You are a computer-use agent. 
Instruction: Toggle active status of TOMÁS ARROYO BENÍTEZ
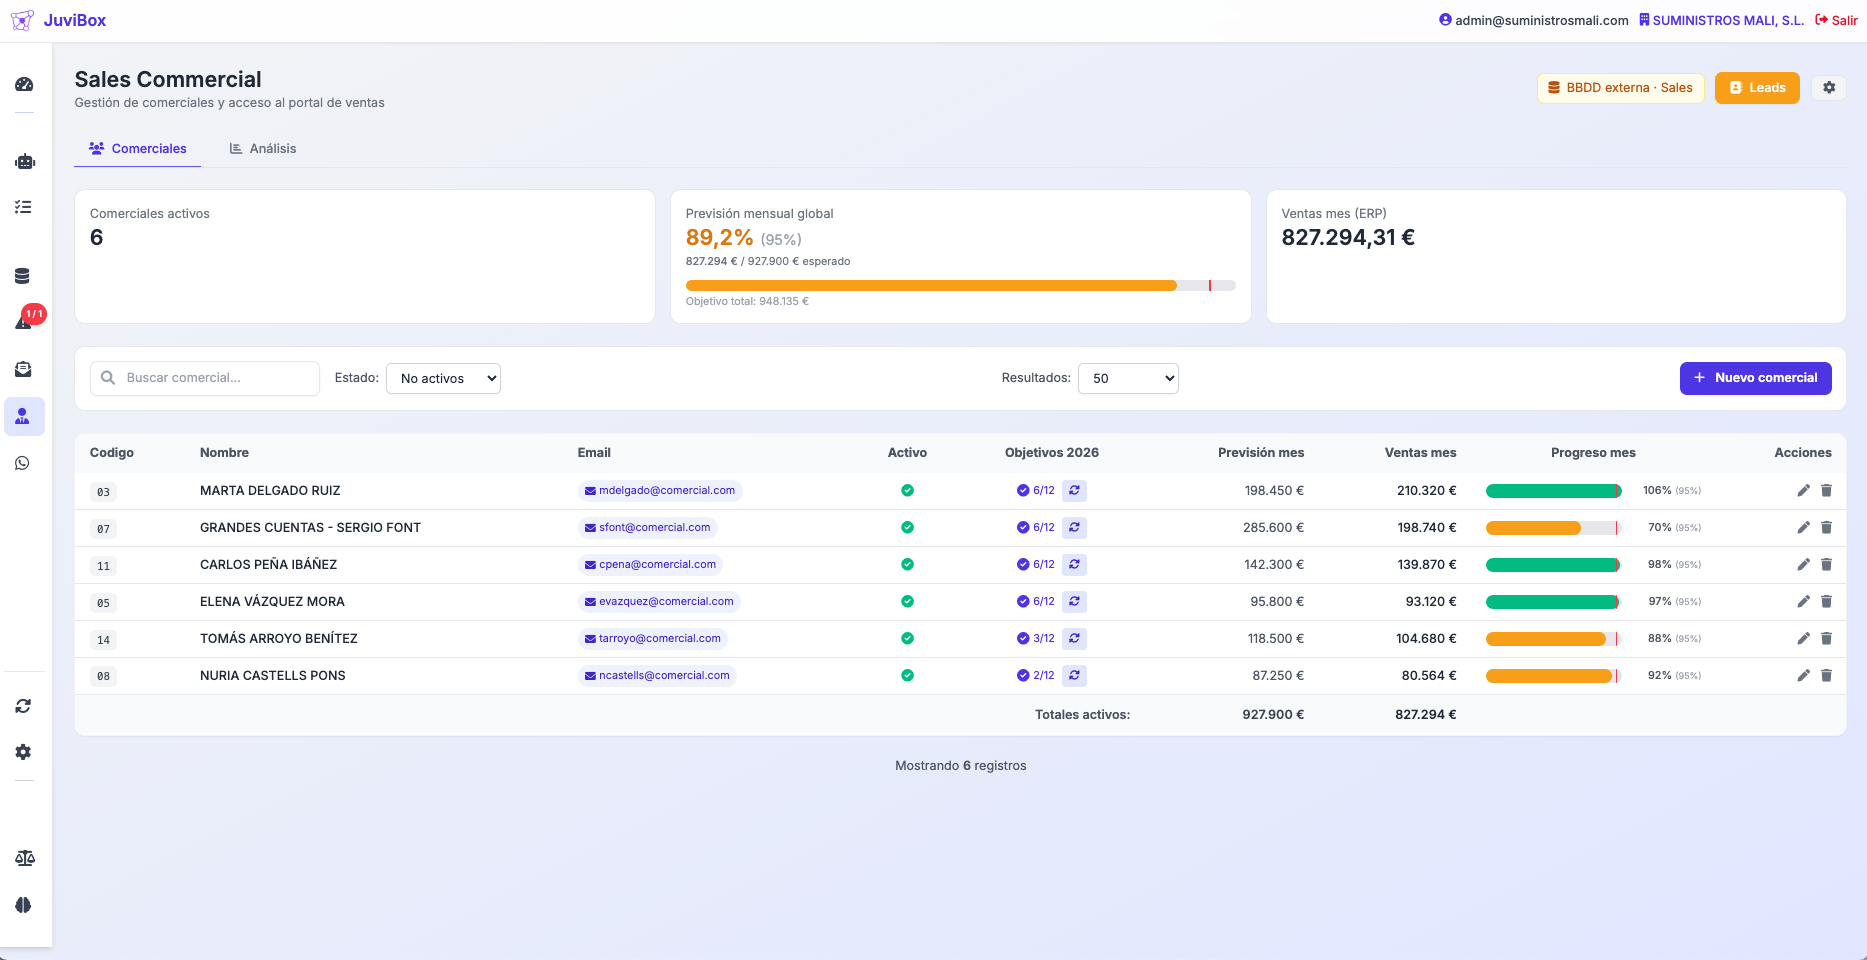pyautogui.click(x=907, y=639)
